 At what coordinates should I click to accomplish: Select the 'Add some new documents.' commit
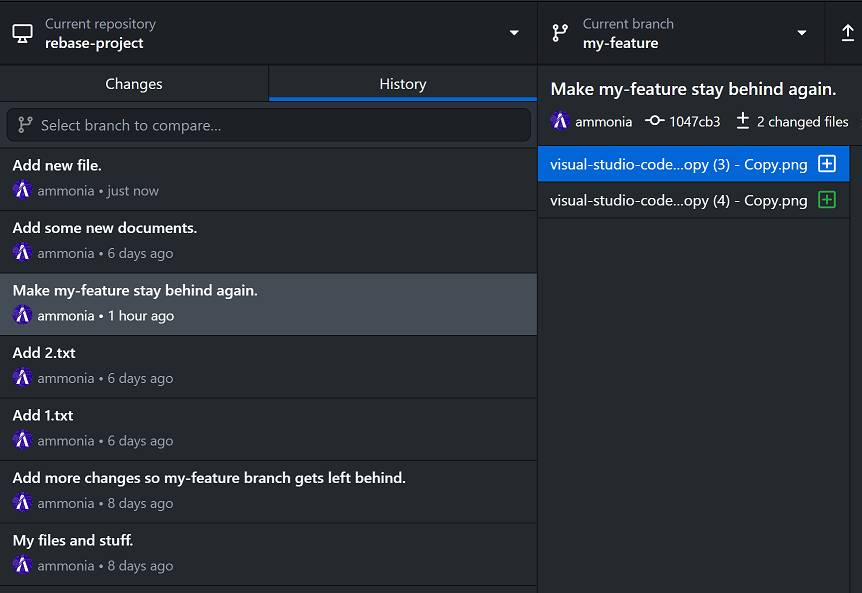point(268,242)
